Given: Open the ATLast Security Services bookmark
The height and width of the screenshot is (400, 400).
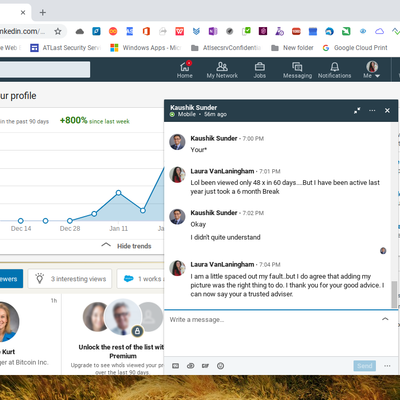Looking at the screenshot, I should 66,48.
